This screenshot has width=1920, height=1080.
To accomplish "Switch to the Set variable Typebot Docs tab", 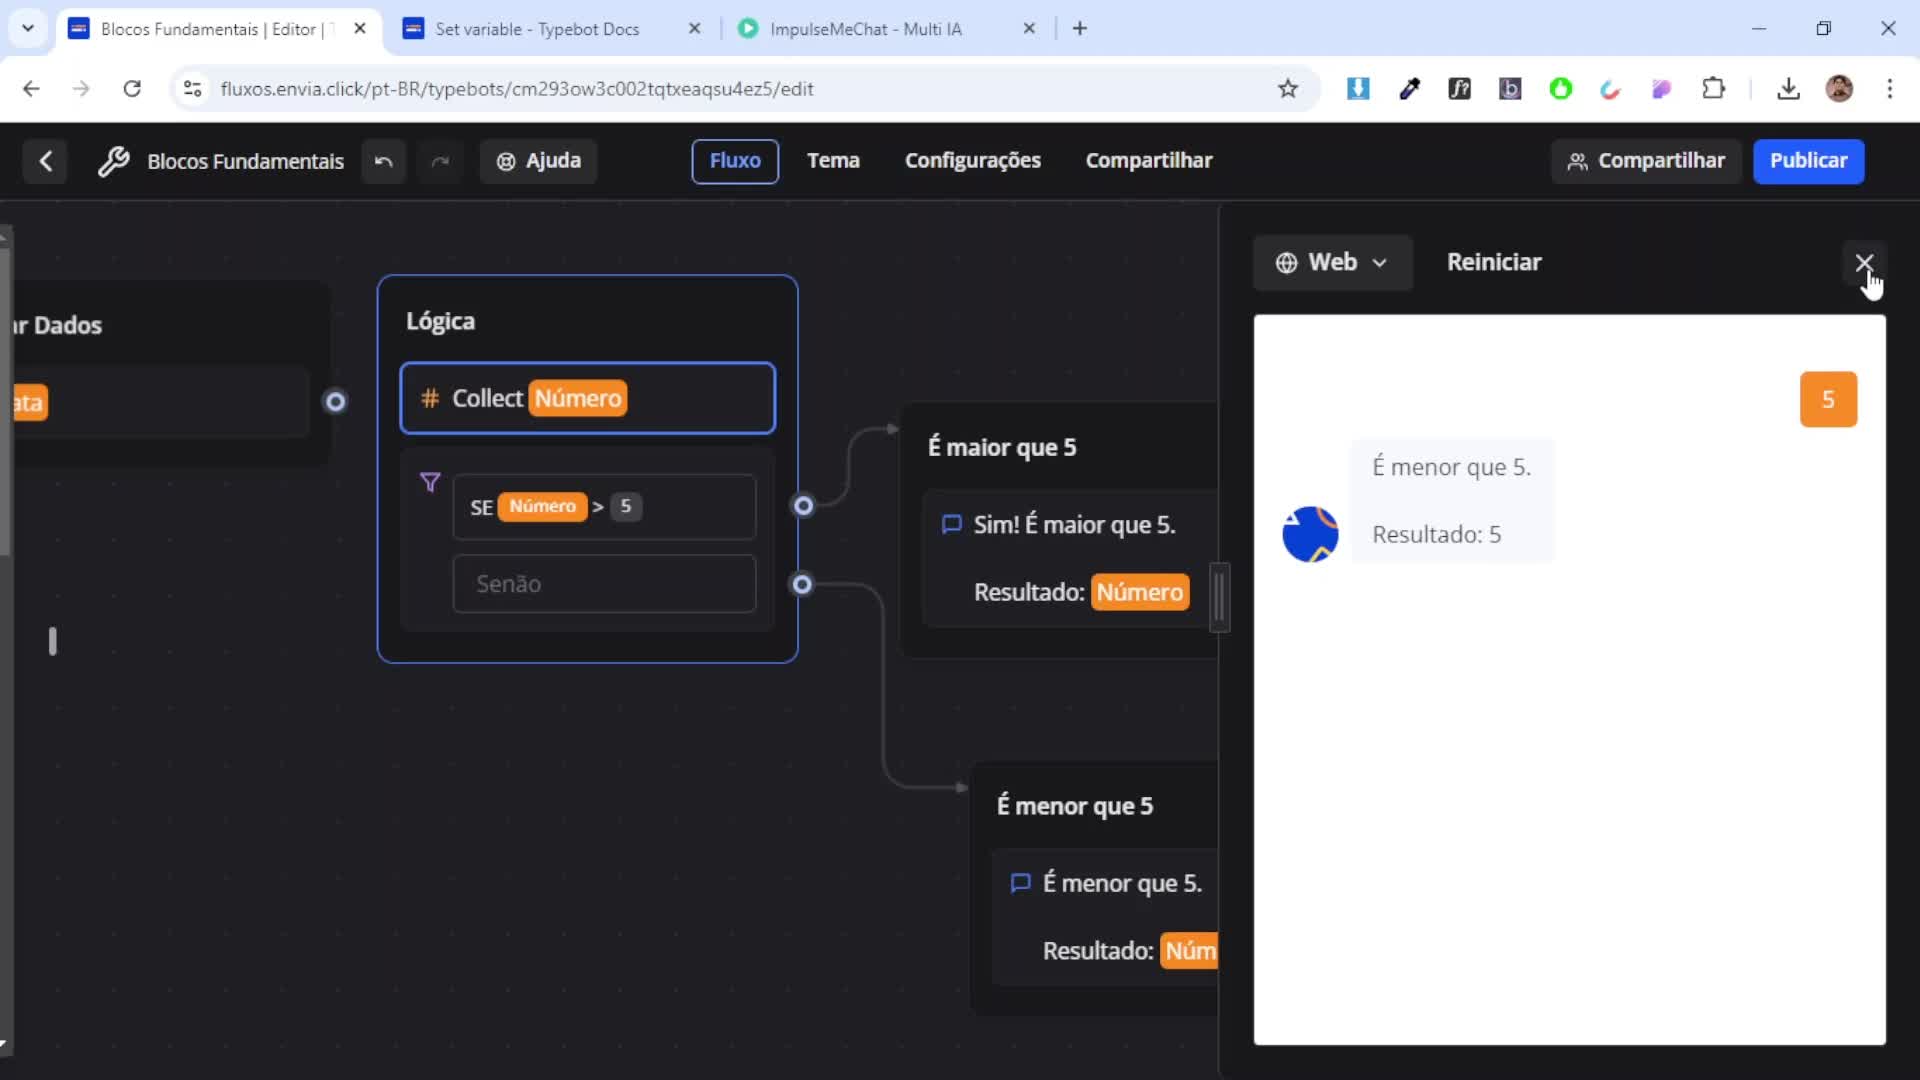I will click(537, 29).
